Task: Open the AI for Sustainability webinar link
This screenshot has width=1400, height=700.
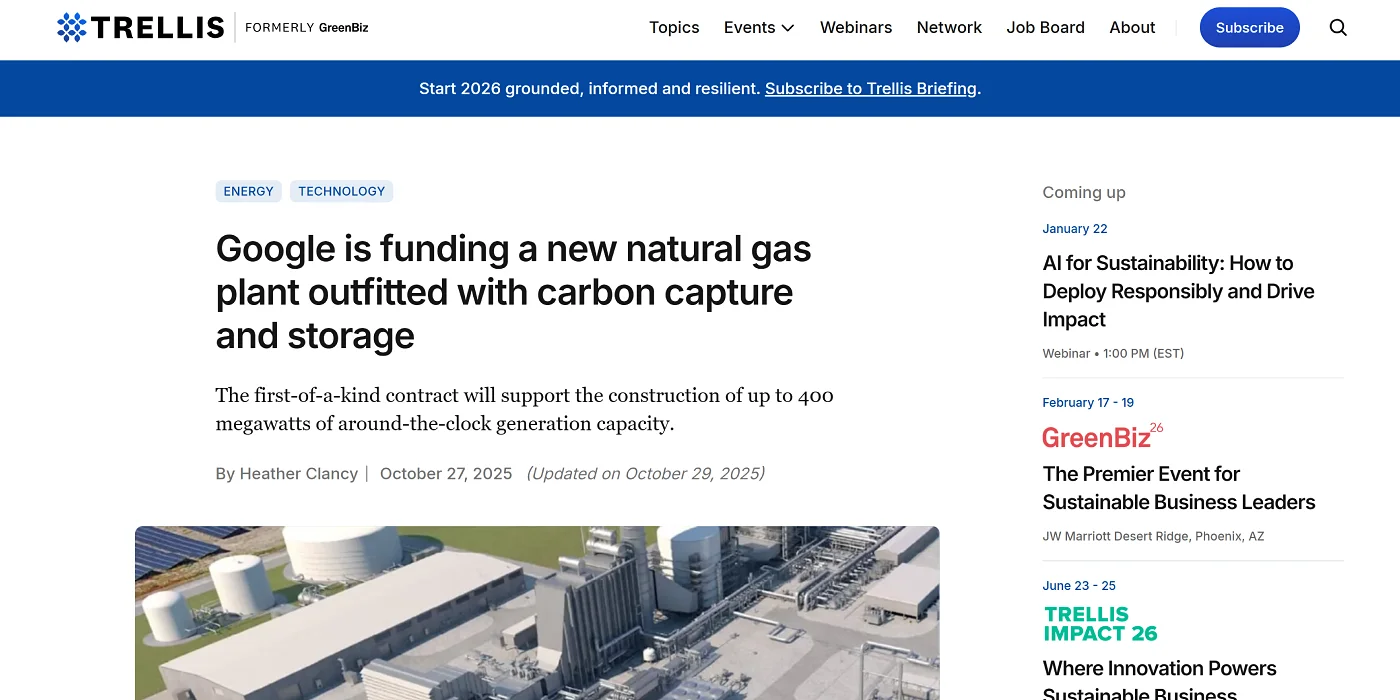Action: click(1178, 291)
